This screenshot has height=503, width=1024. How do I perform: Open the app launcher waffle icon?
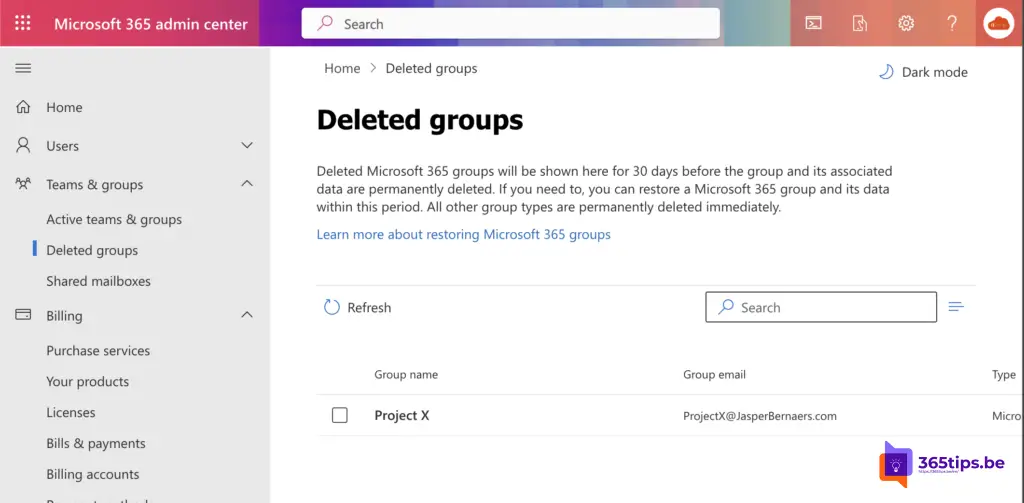pos(23,24)
